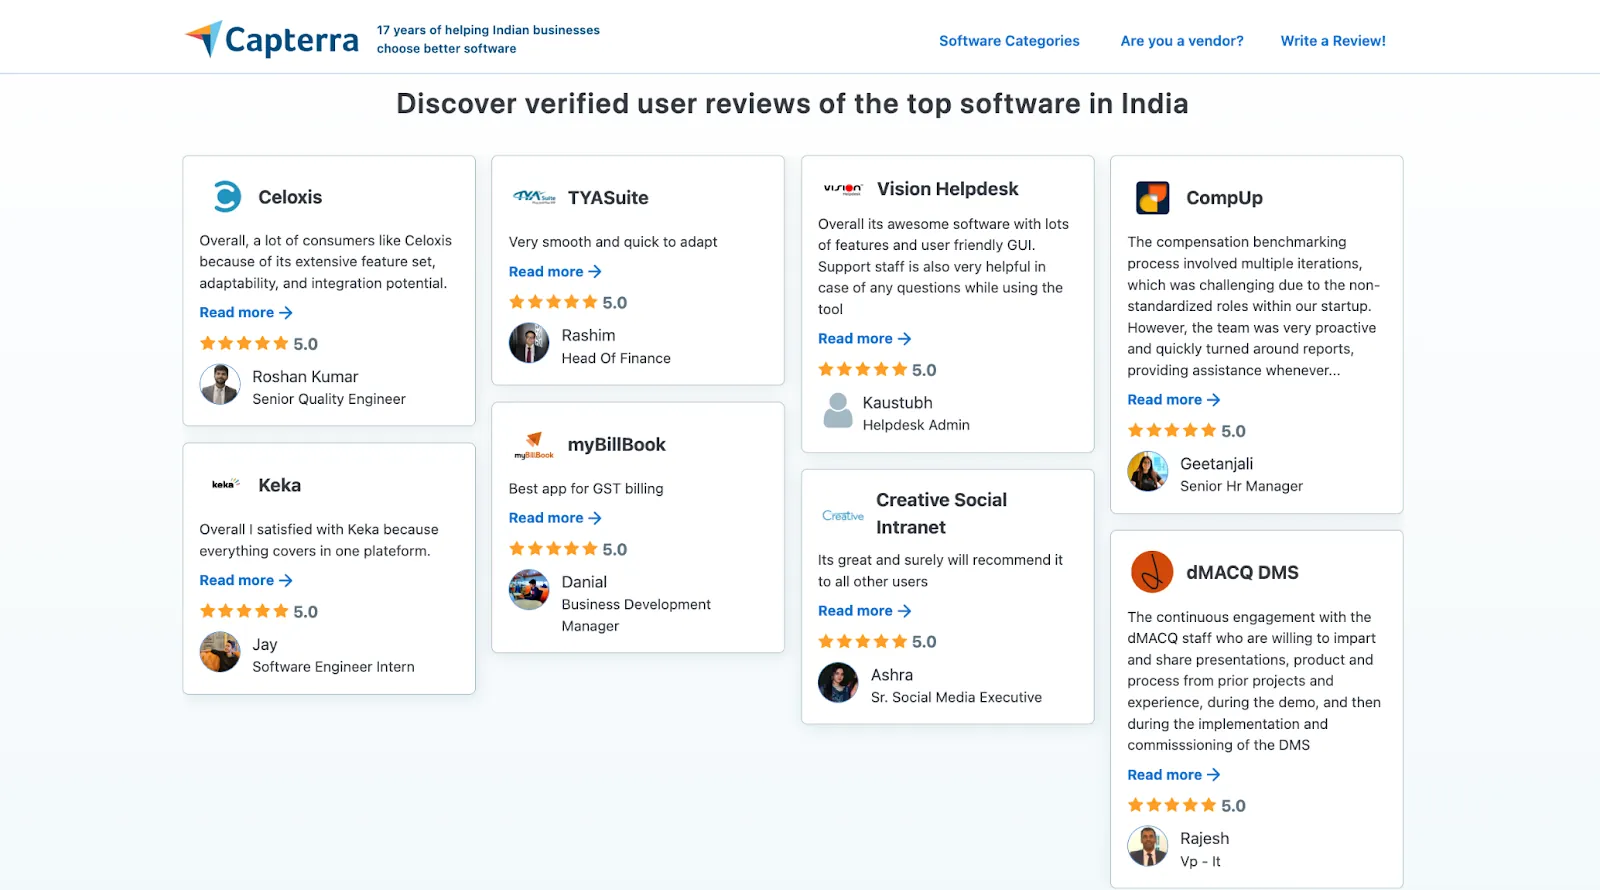
Task: Read more of the Celoxis review
Action: point(246,312)
